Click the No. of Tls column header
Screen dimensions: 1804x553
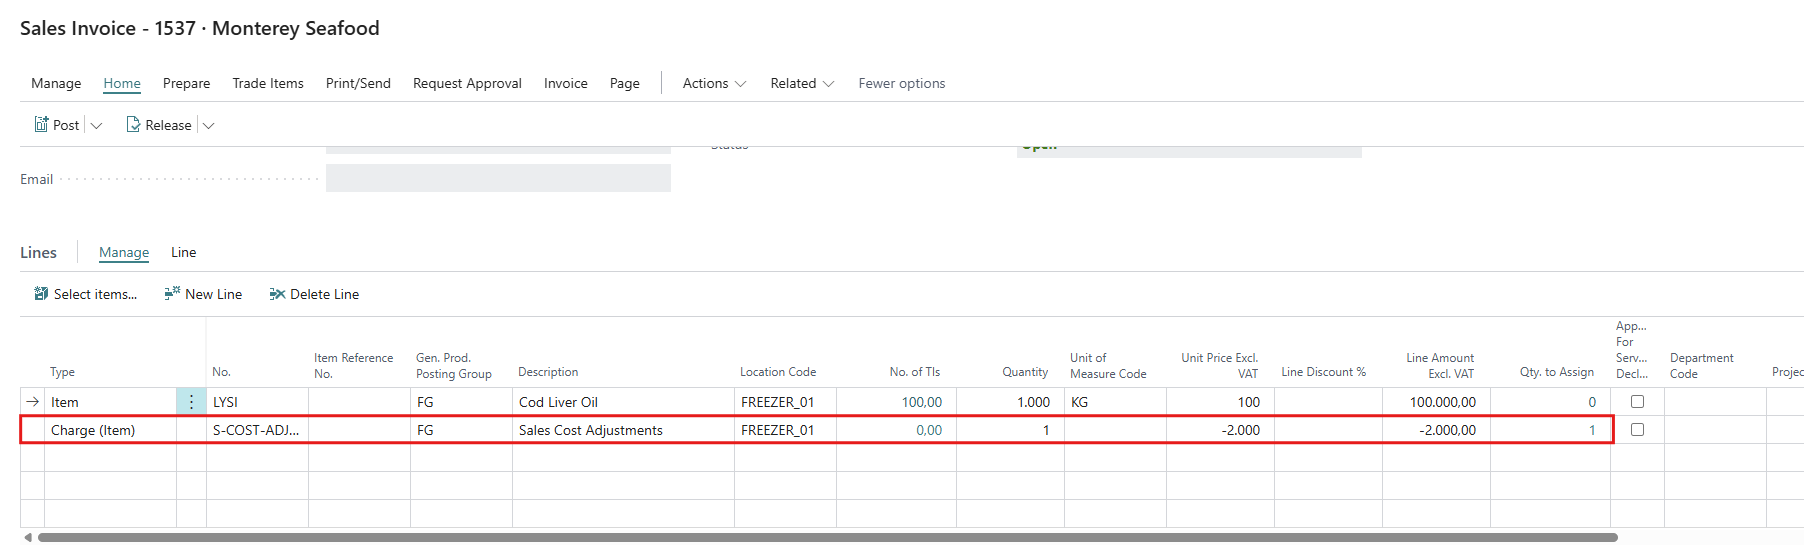click(x=915, y=372)
